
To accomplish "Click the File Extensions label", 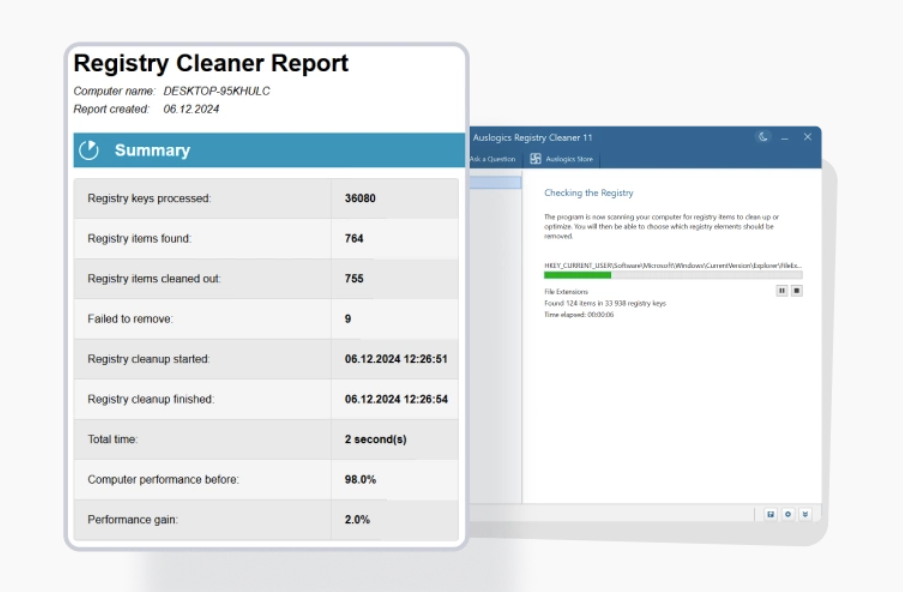I will pyautogui.click(x=565, y=289).
